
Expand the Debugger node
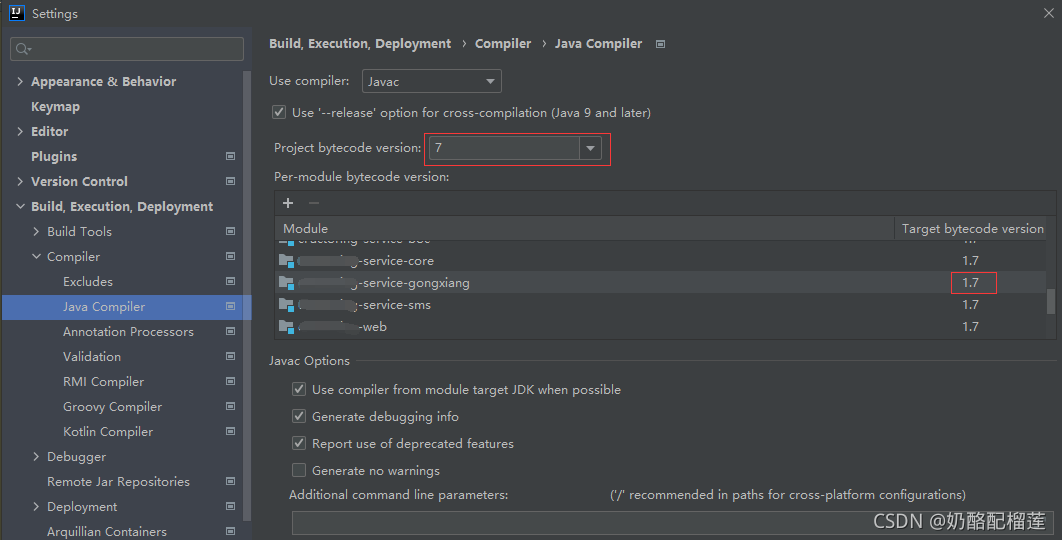(36, 457)
